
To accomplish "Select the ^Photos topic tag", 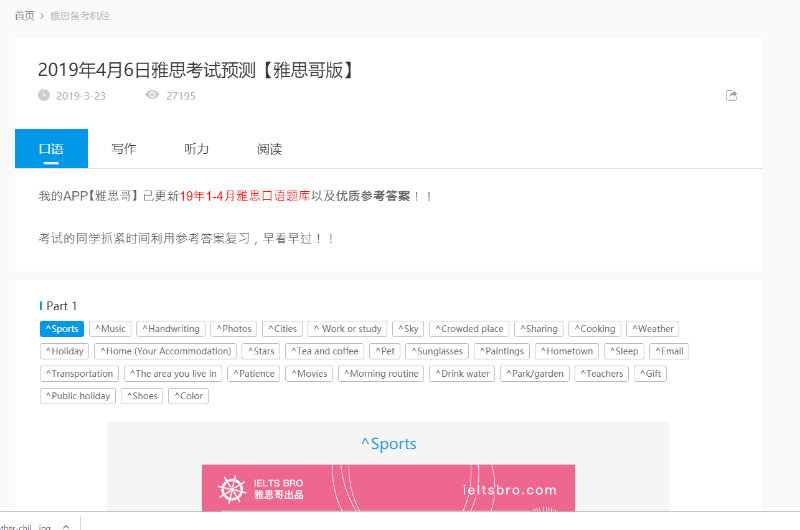I will pos(234,329).
